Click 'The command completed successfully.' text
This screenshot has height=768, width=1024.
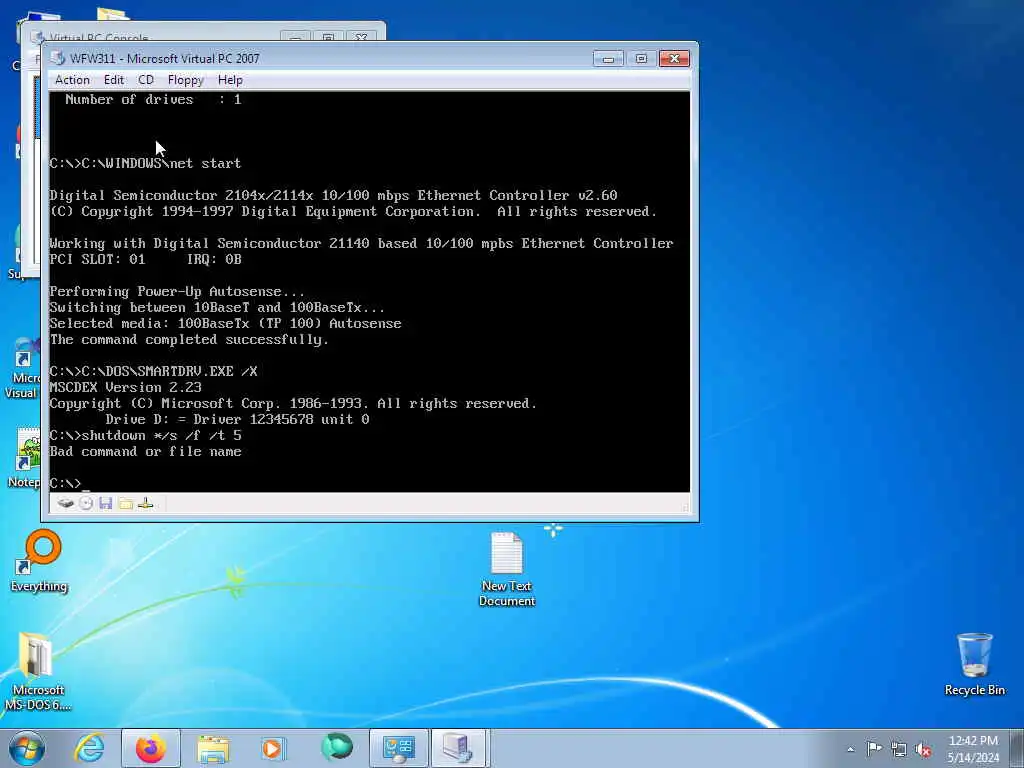pos(189,340)
